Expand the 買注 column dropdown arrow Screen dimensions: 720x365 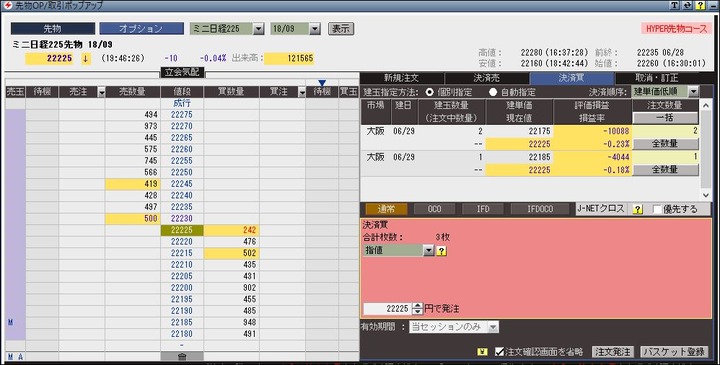click(x=301, y=92)
